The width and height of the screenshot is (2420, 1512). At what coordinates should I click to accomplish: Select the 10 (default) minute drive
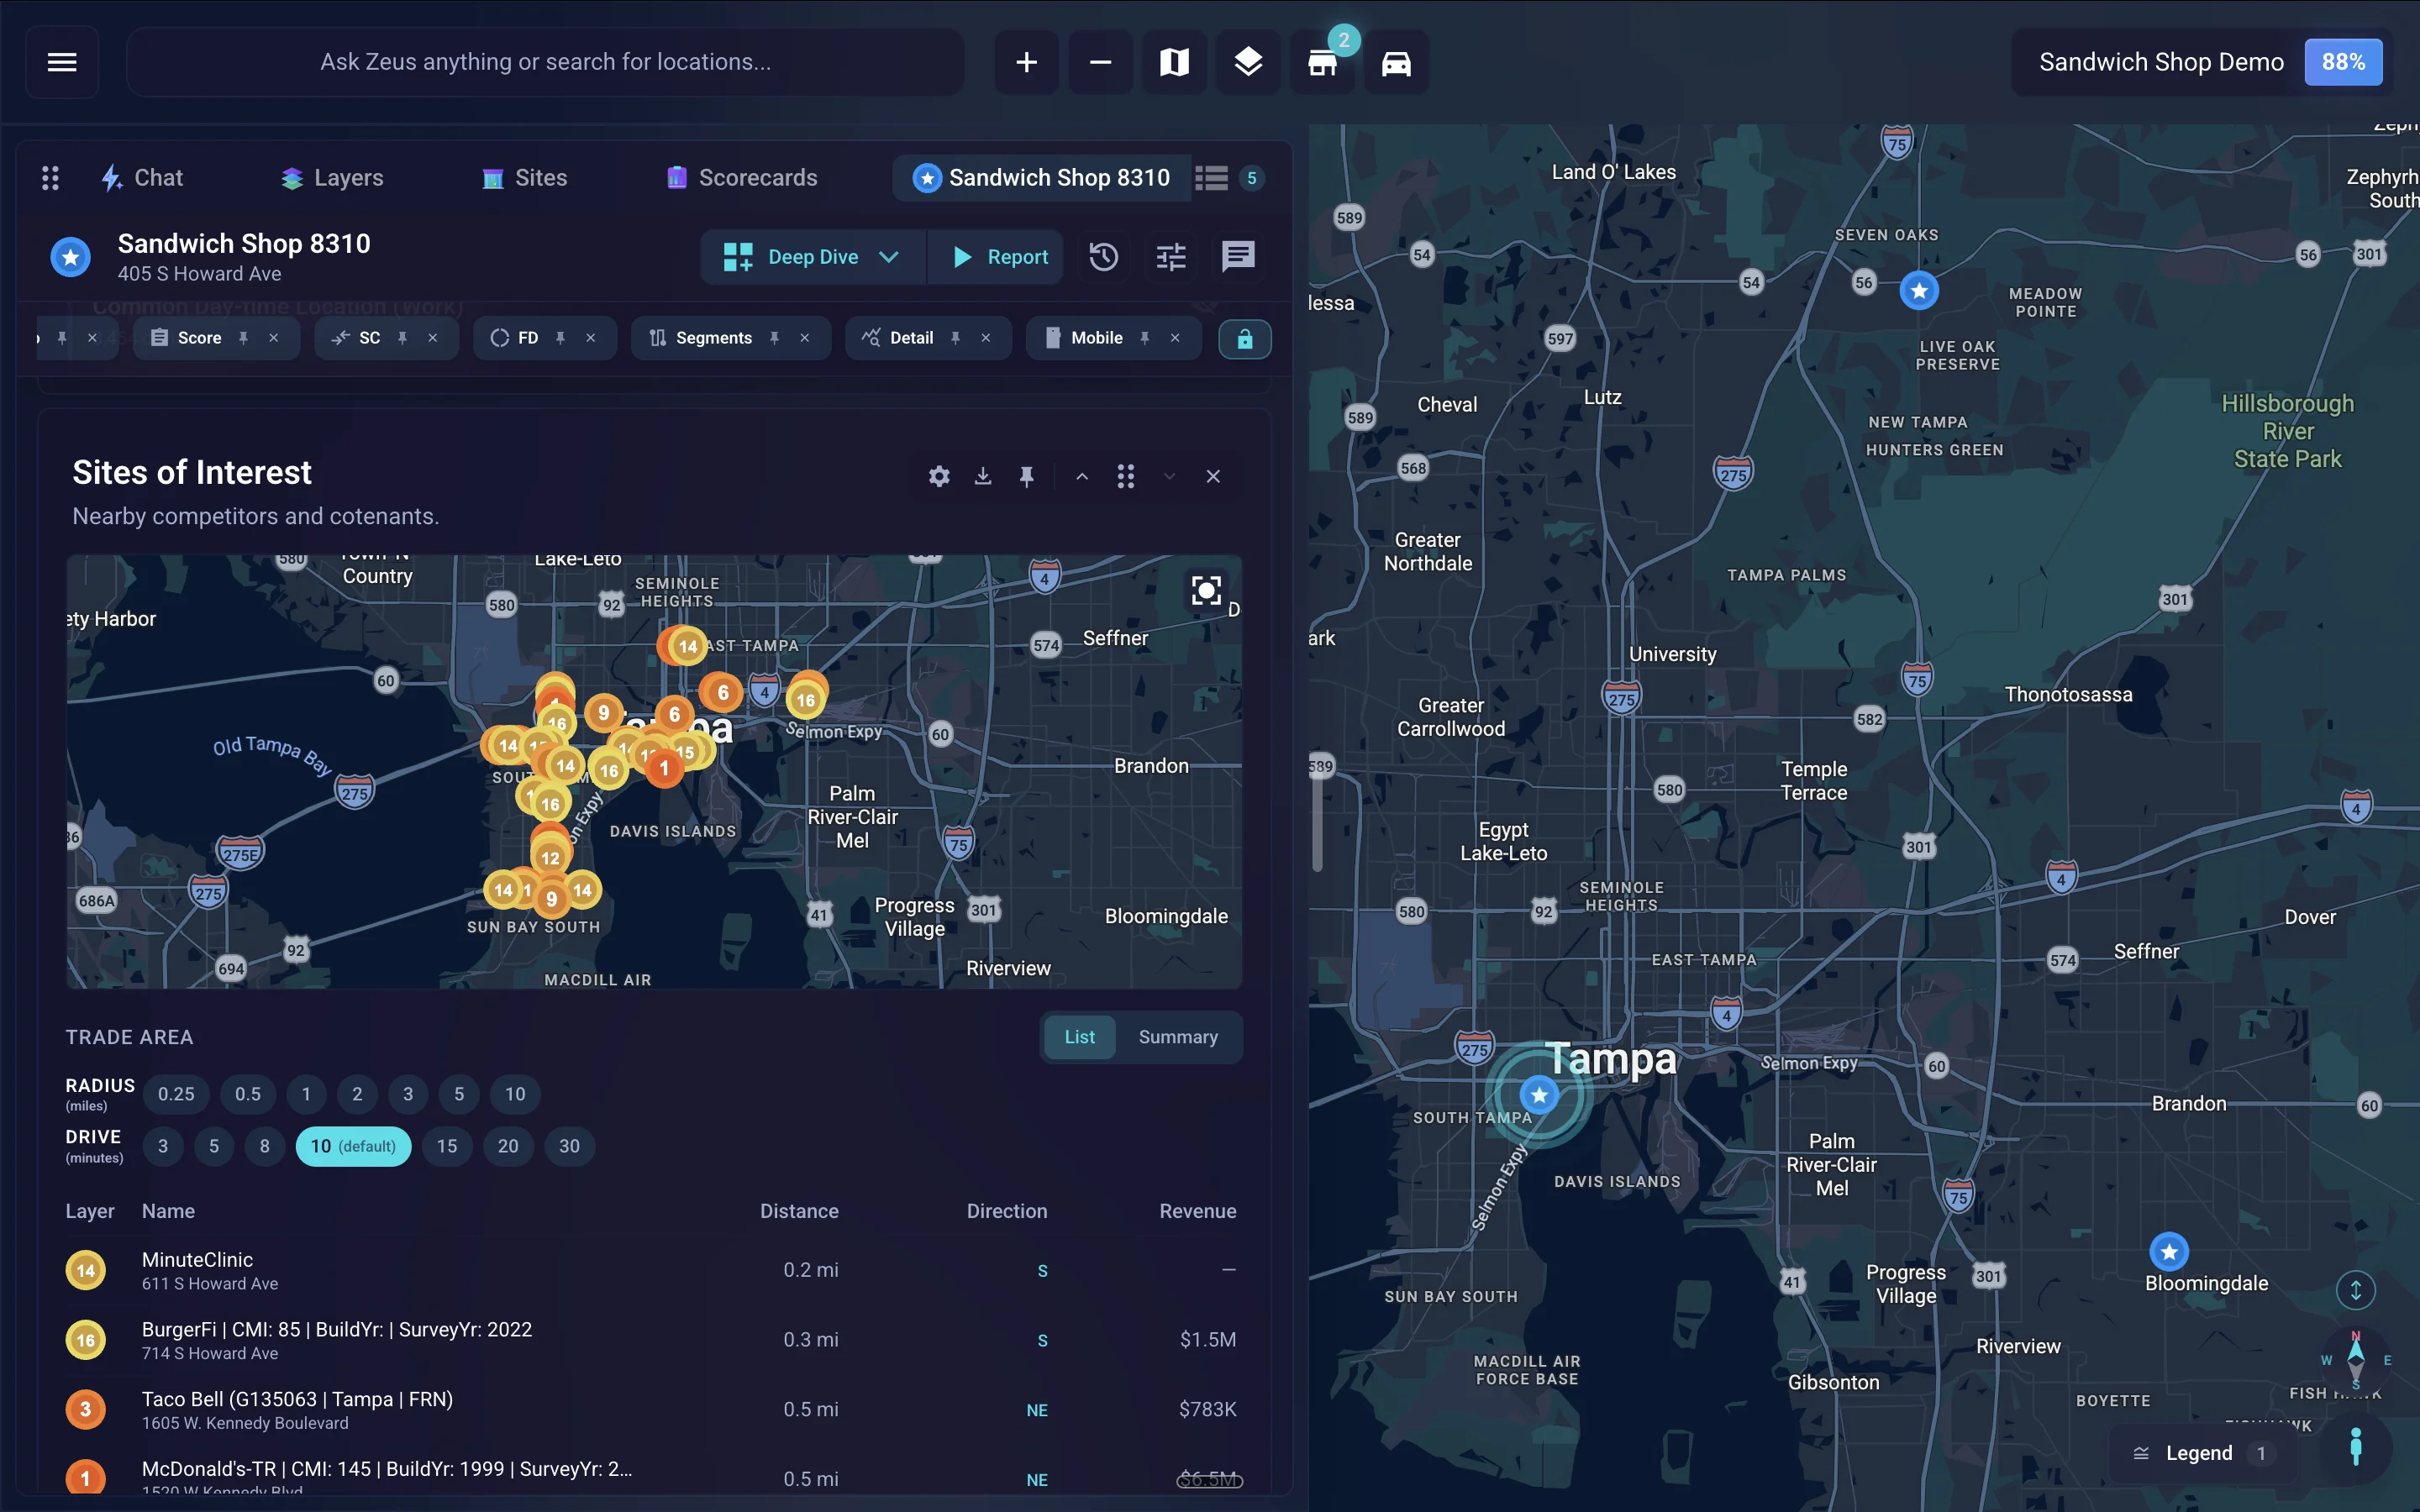click(353, 1146)
